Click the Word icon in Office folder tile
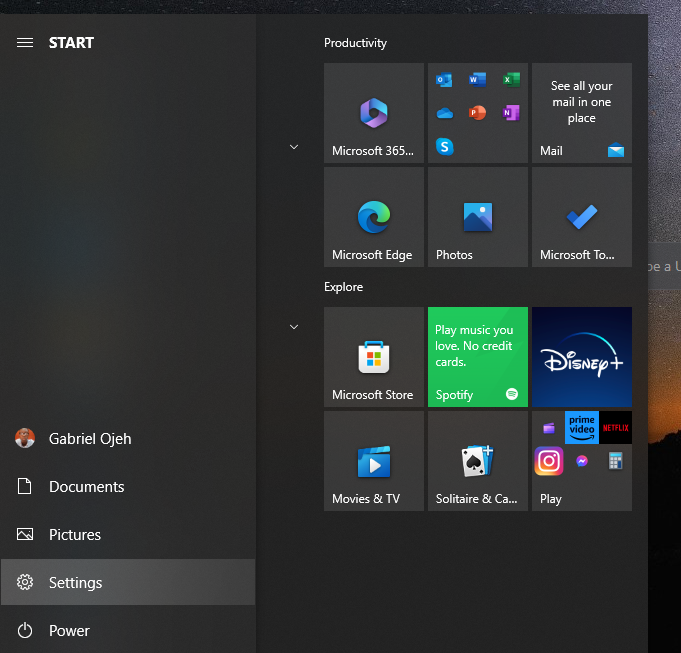 coord(478,80)
